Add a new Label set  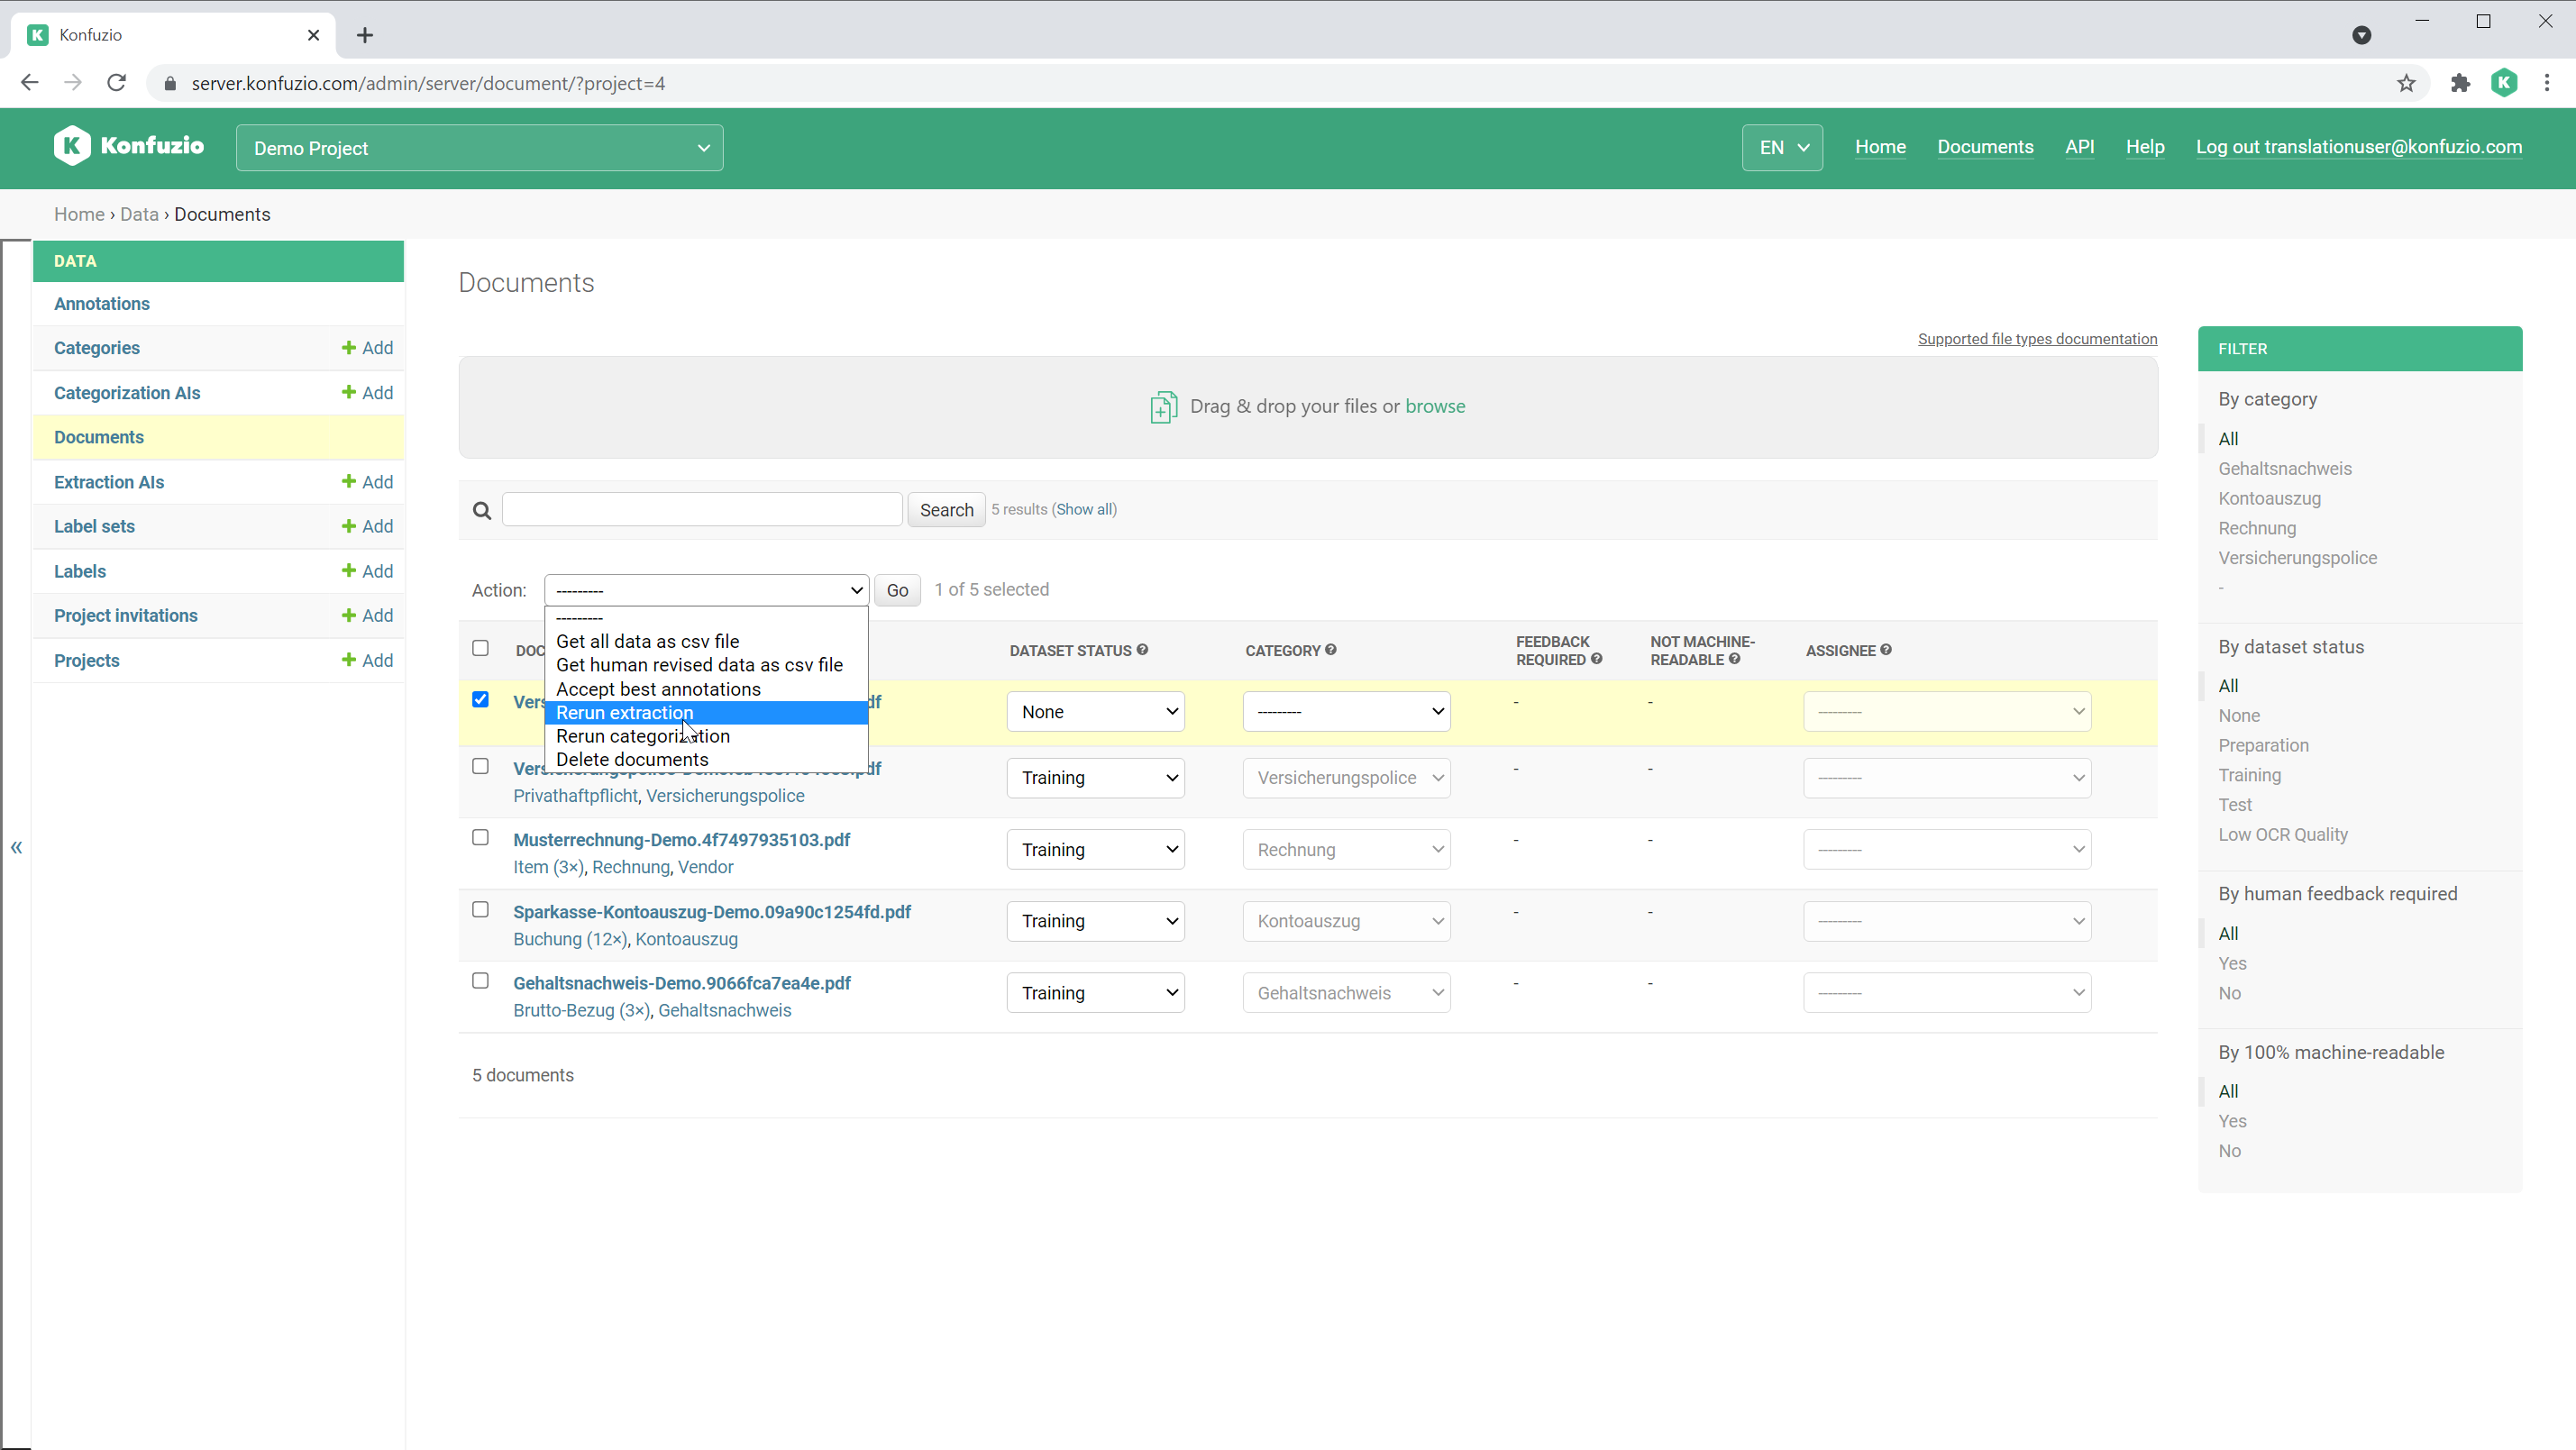pyautogui.click(x=367, y=526)
